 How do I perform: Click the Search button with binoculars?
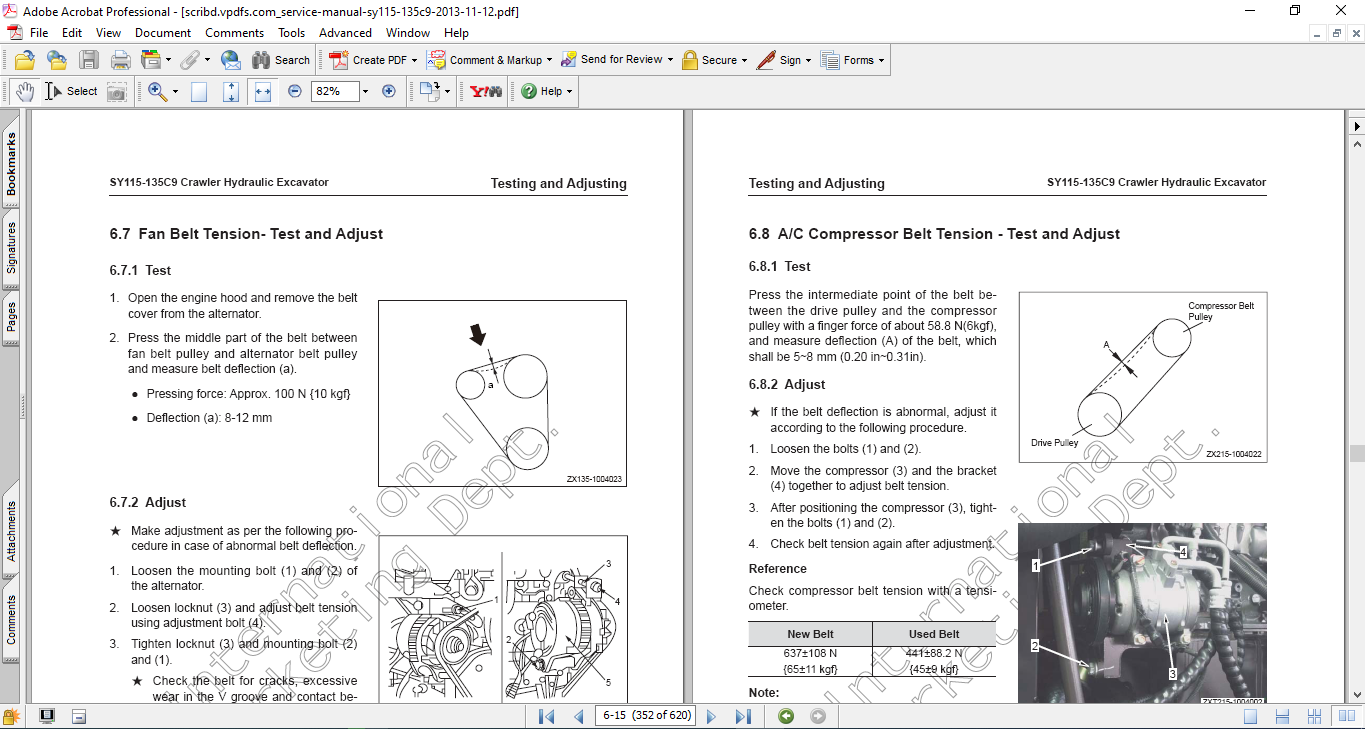(281, 60)
